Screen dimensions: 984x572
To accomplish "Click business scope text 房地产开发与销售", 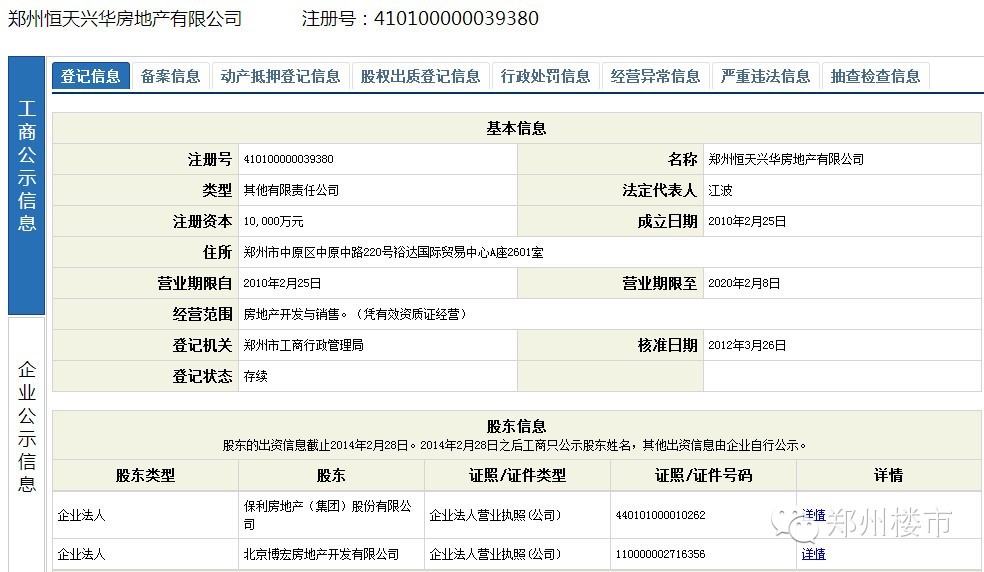I will tap(291, 314).
